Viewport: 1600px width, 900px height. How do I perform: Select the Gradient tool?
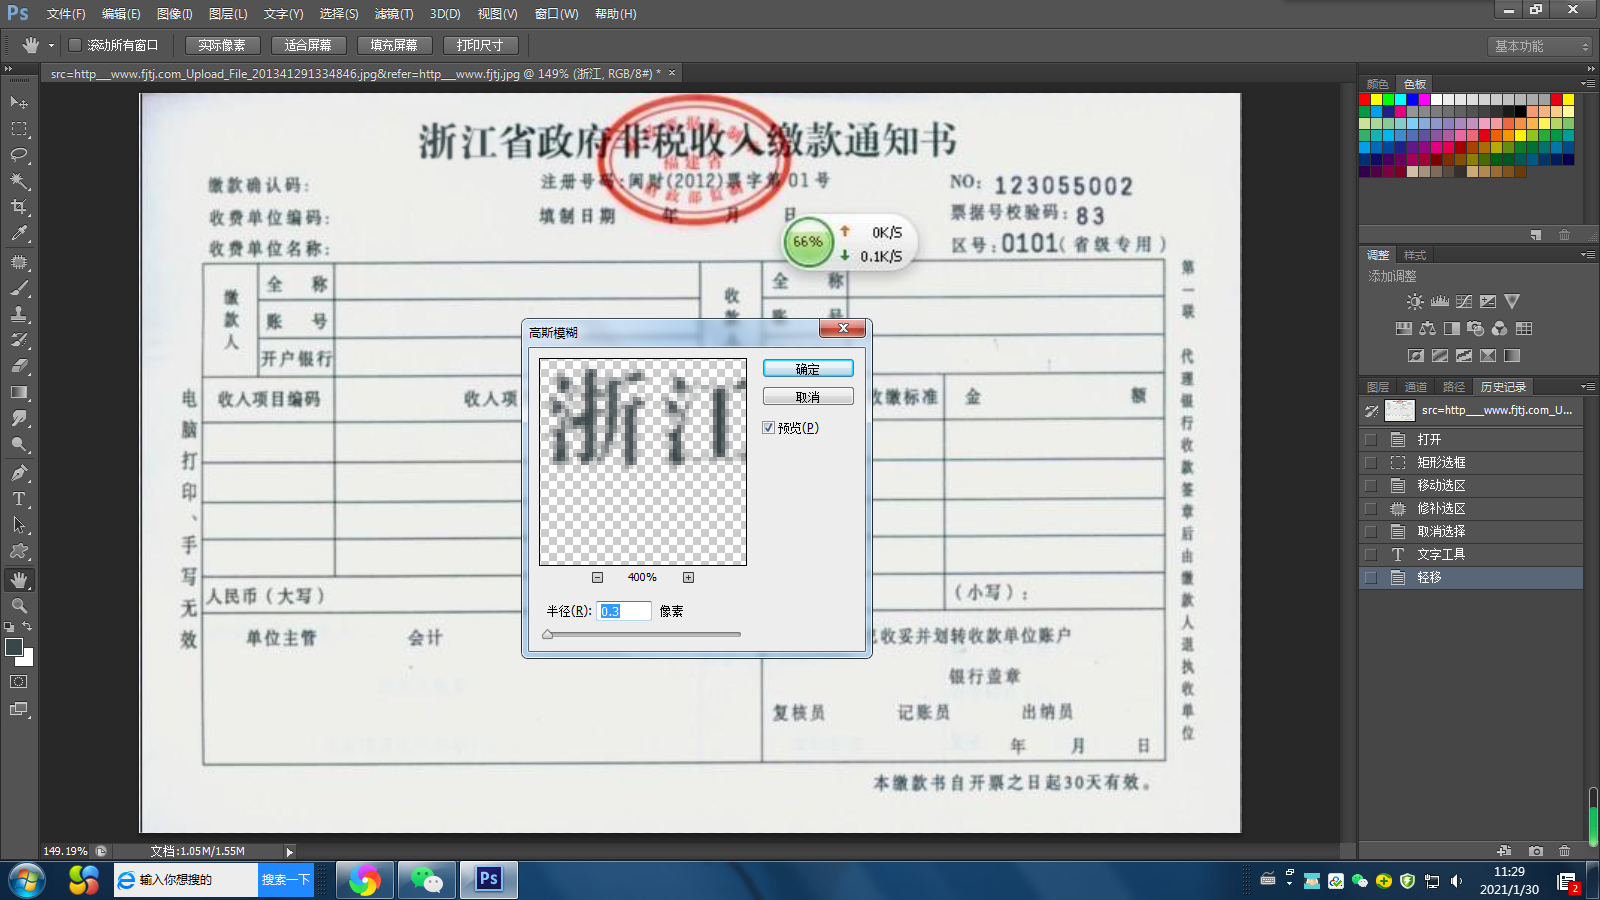(x=19, y=392)
